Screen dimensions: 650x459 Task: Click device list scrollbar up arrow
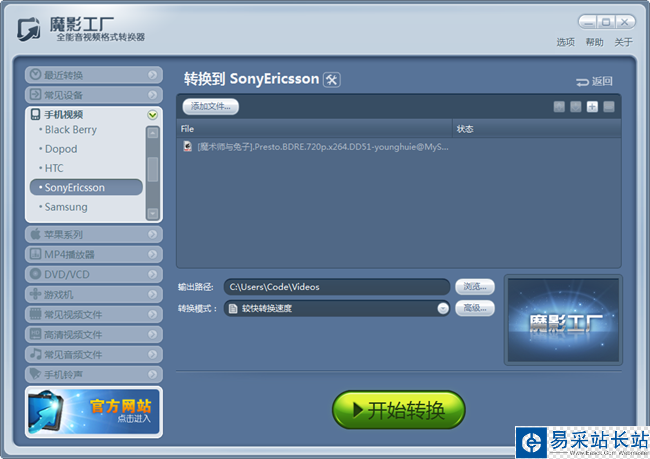click(x=153, y=133)
